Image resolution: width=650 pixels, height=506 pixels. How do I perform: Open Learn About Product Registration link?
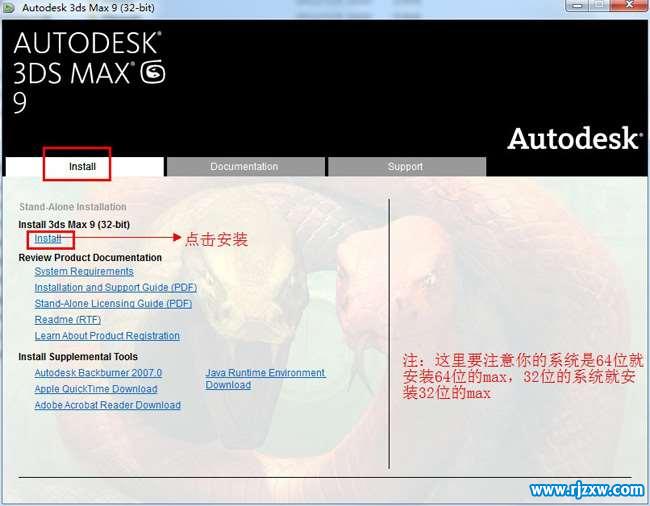pyautogui.click(x=107, y=336)
